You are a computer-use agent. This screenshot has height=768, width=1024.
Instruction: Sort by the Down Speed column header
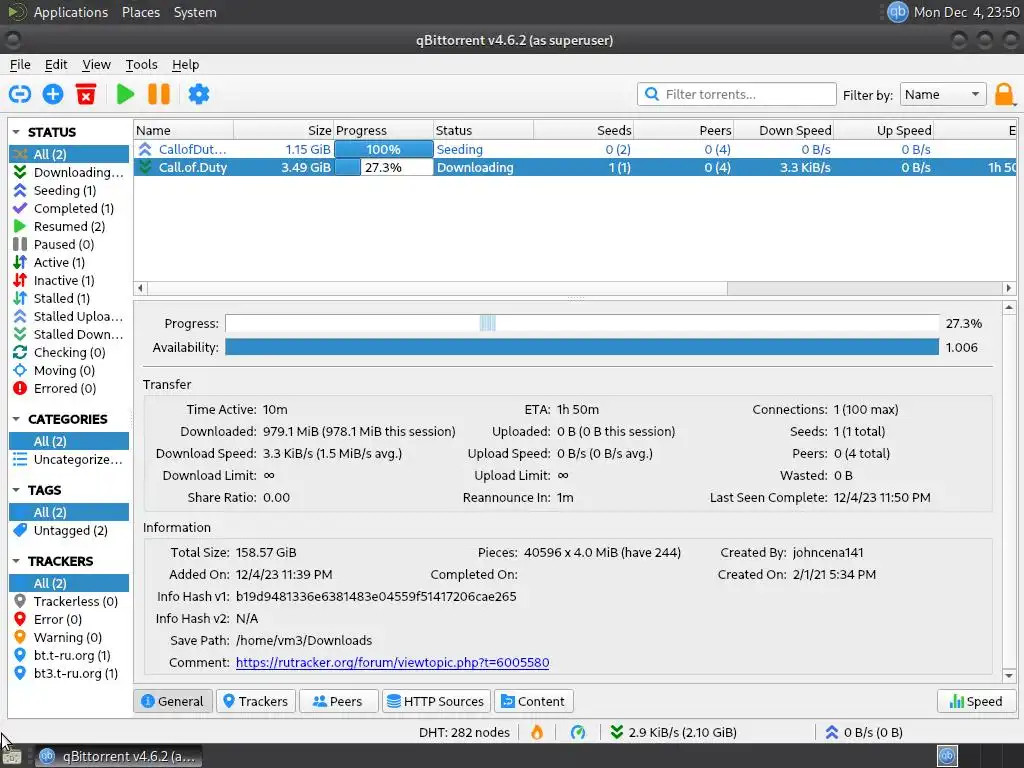click(x=784, y=130)
